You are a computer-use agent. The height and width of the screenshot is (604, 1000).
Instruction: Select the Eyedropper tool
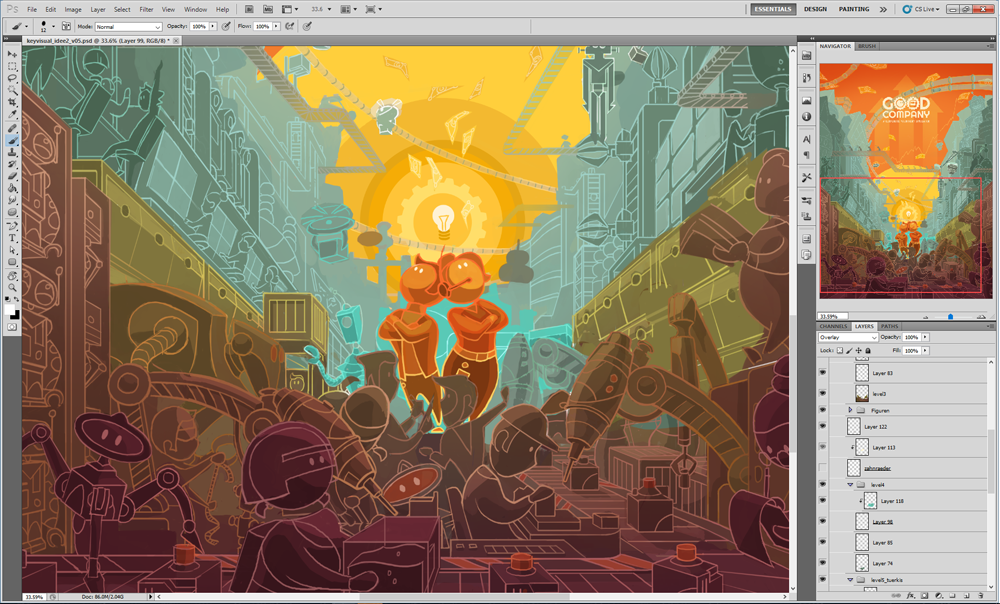click(12, 115)
